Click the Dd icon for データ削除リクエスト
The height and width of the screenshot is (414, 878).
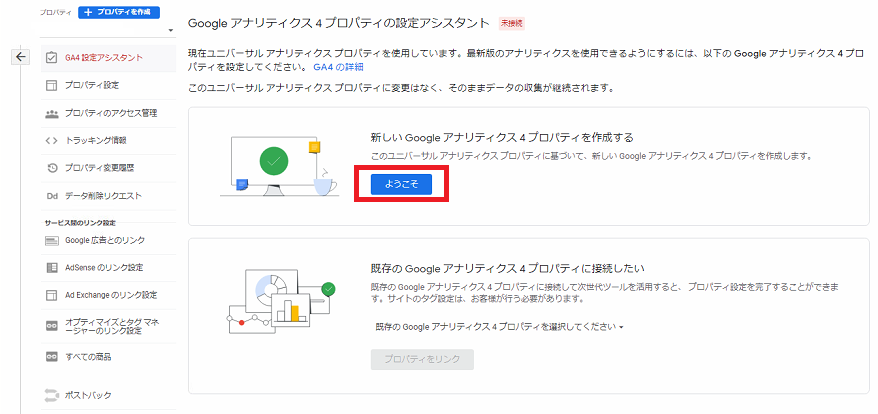[x=52, y=196]
